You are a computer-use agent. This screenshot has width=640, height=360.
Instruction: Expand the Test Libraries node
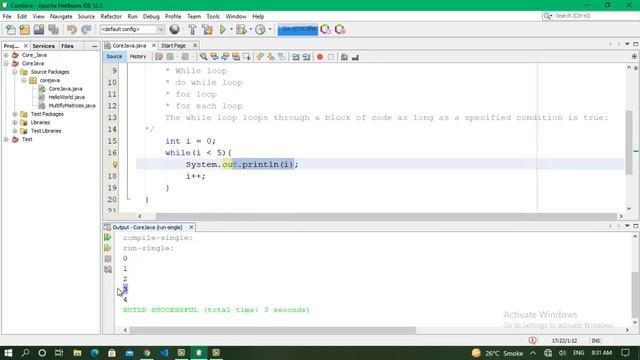15,131
